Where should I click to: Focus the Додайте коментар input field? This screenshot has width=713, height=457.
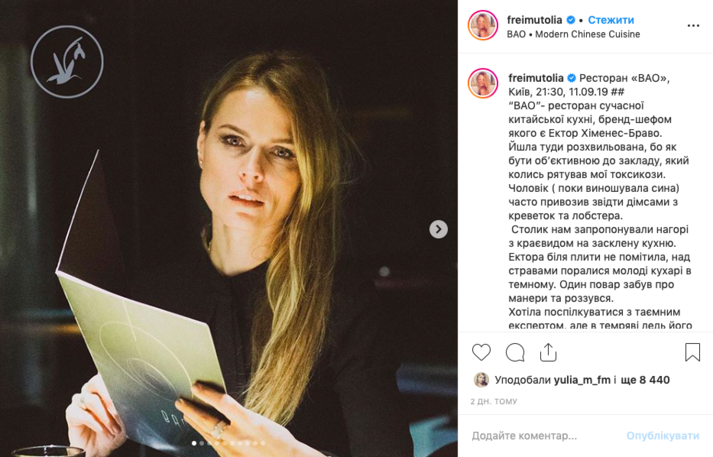click(543, 436)
